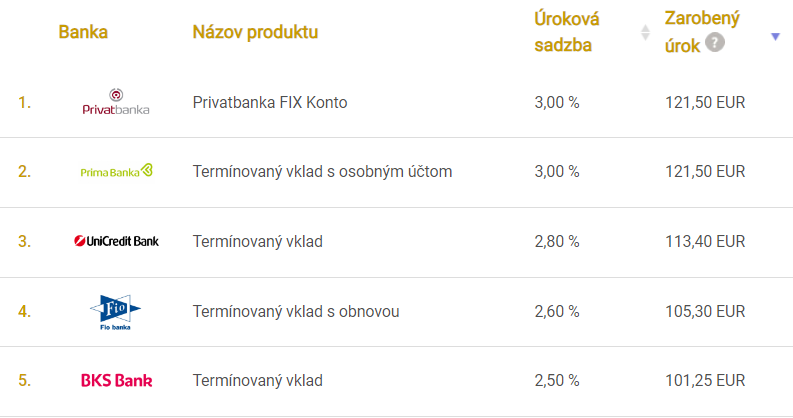This screenshot has width=793, height=418.
Task: Toggle Zarobený úrok sort arrow
Action: pos(775,37)
